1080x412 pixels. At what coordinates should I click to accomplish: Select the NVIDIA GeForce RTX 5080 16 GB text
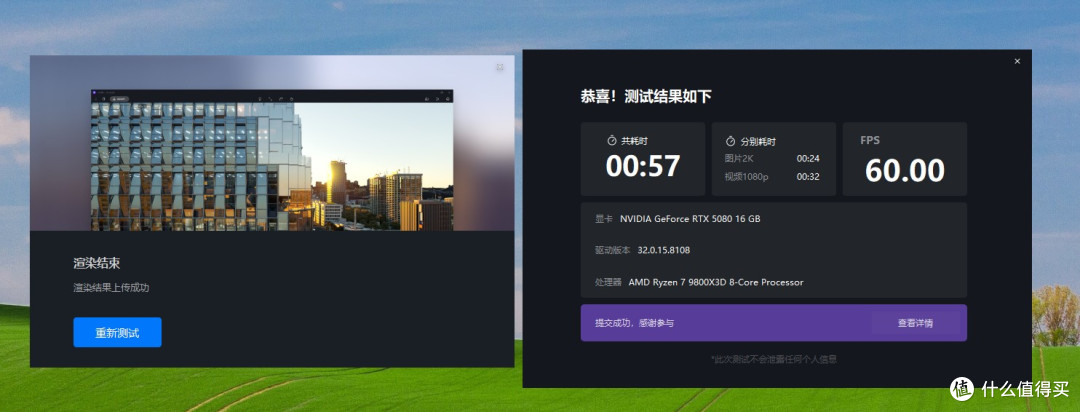pyautogui.click(x=690, y=219)
